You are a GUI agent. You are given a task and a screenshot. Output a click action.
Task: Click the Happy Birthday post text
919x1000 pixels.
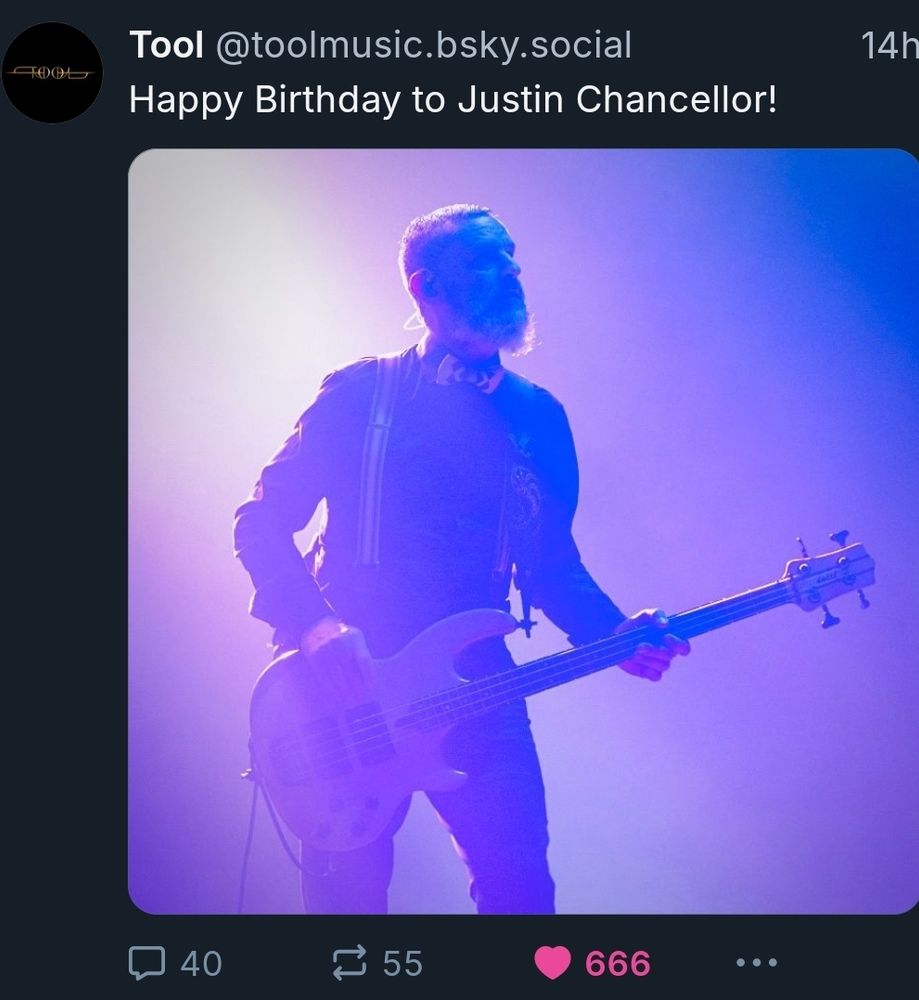click(x=453, y=100)
